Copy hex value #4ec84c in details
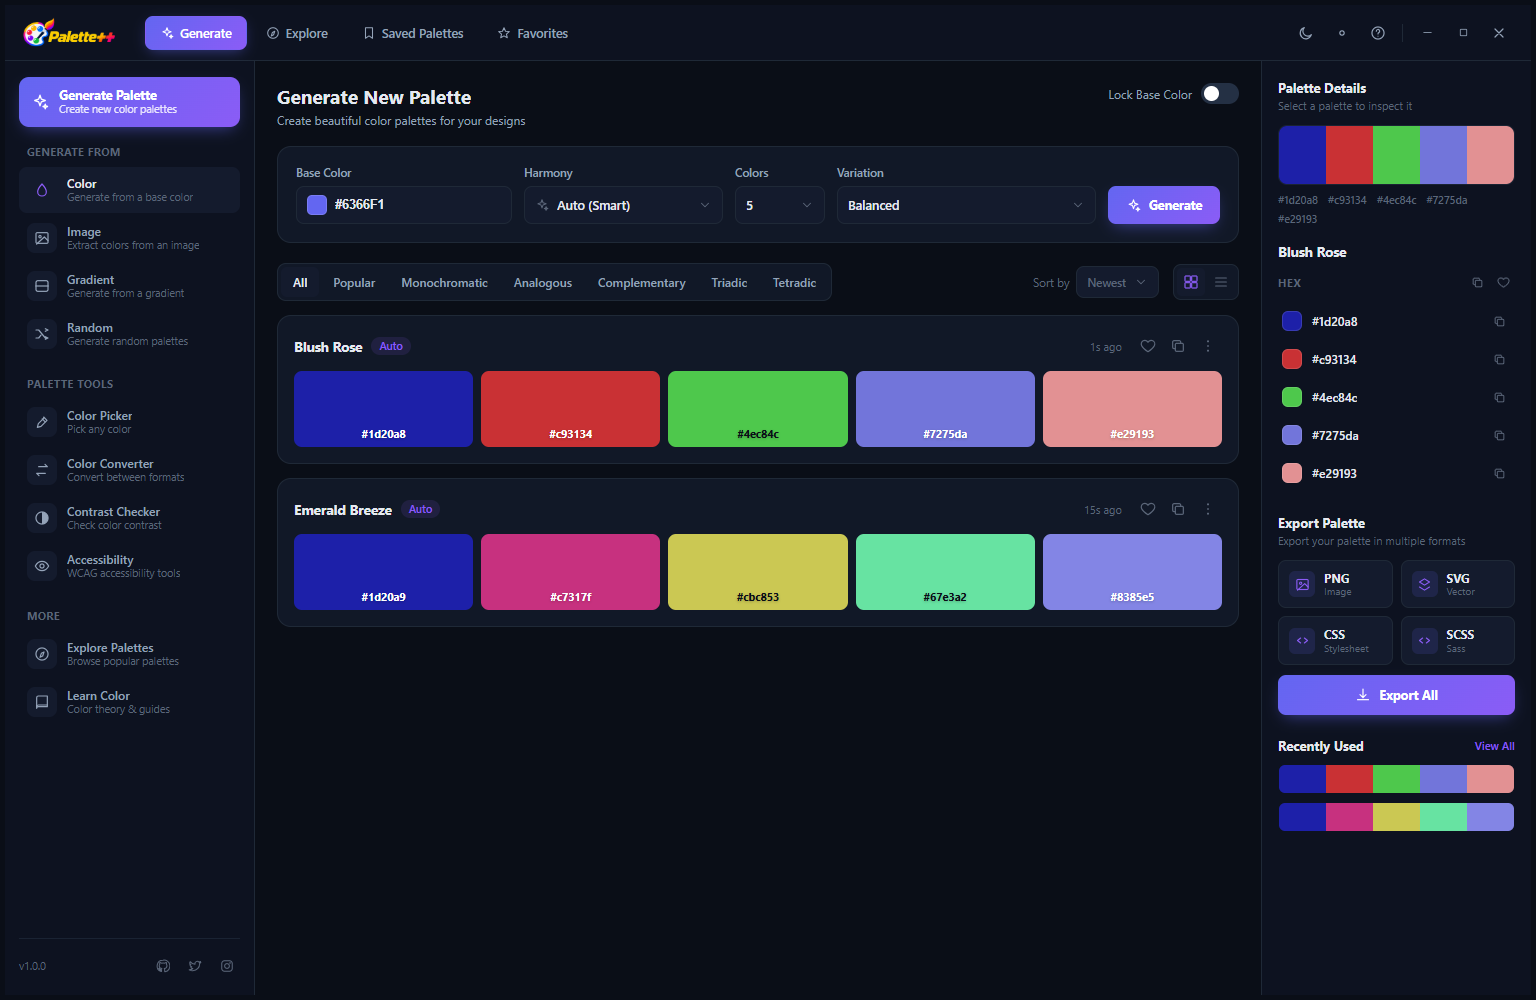Screen dimensions: 1536x1000 (x=1499, y=398)
